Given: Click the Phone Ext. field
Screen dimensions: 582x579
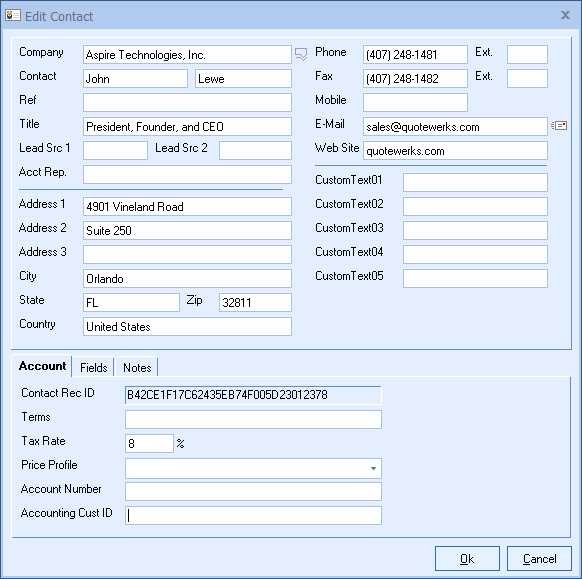Looking at the screenshot, I should click(x=527, y=55).
